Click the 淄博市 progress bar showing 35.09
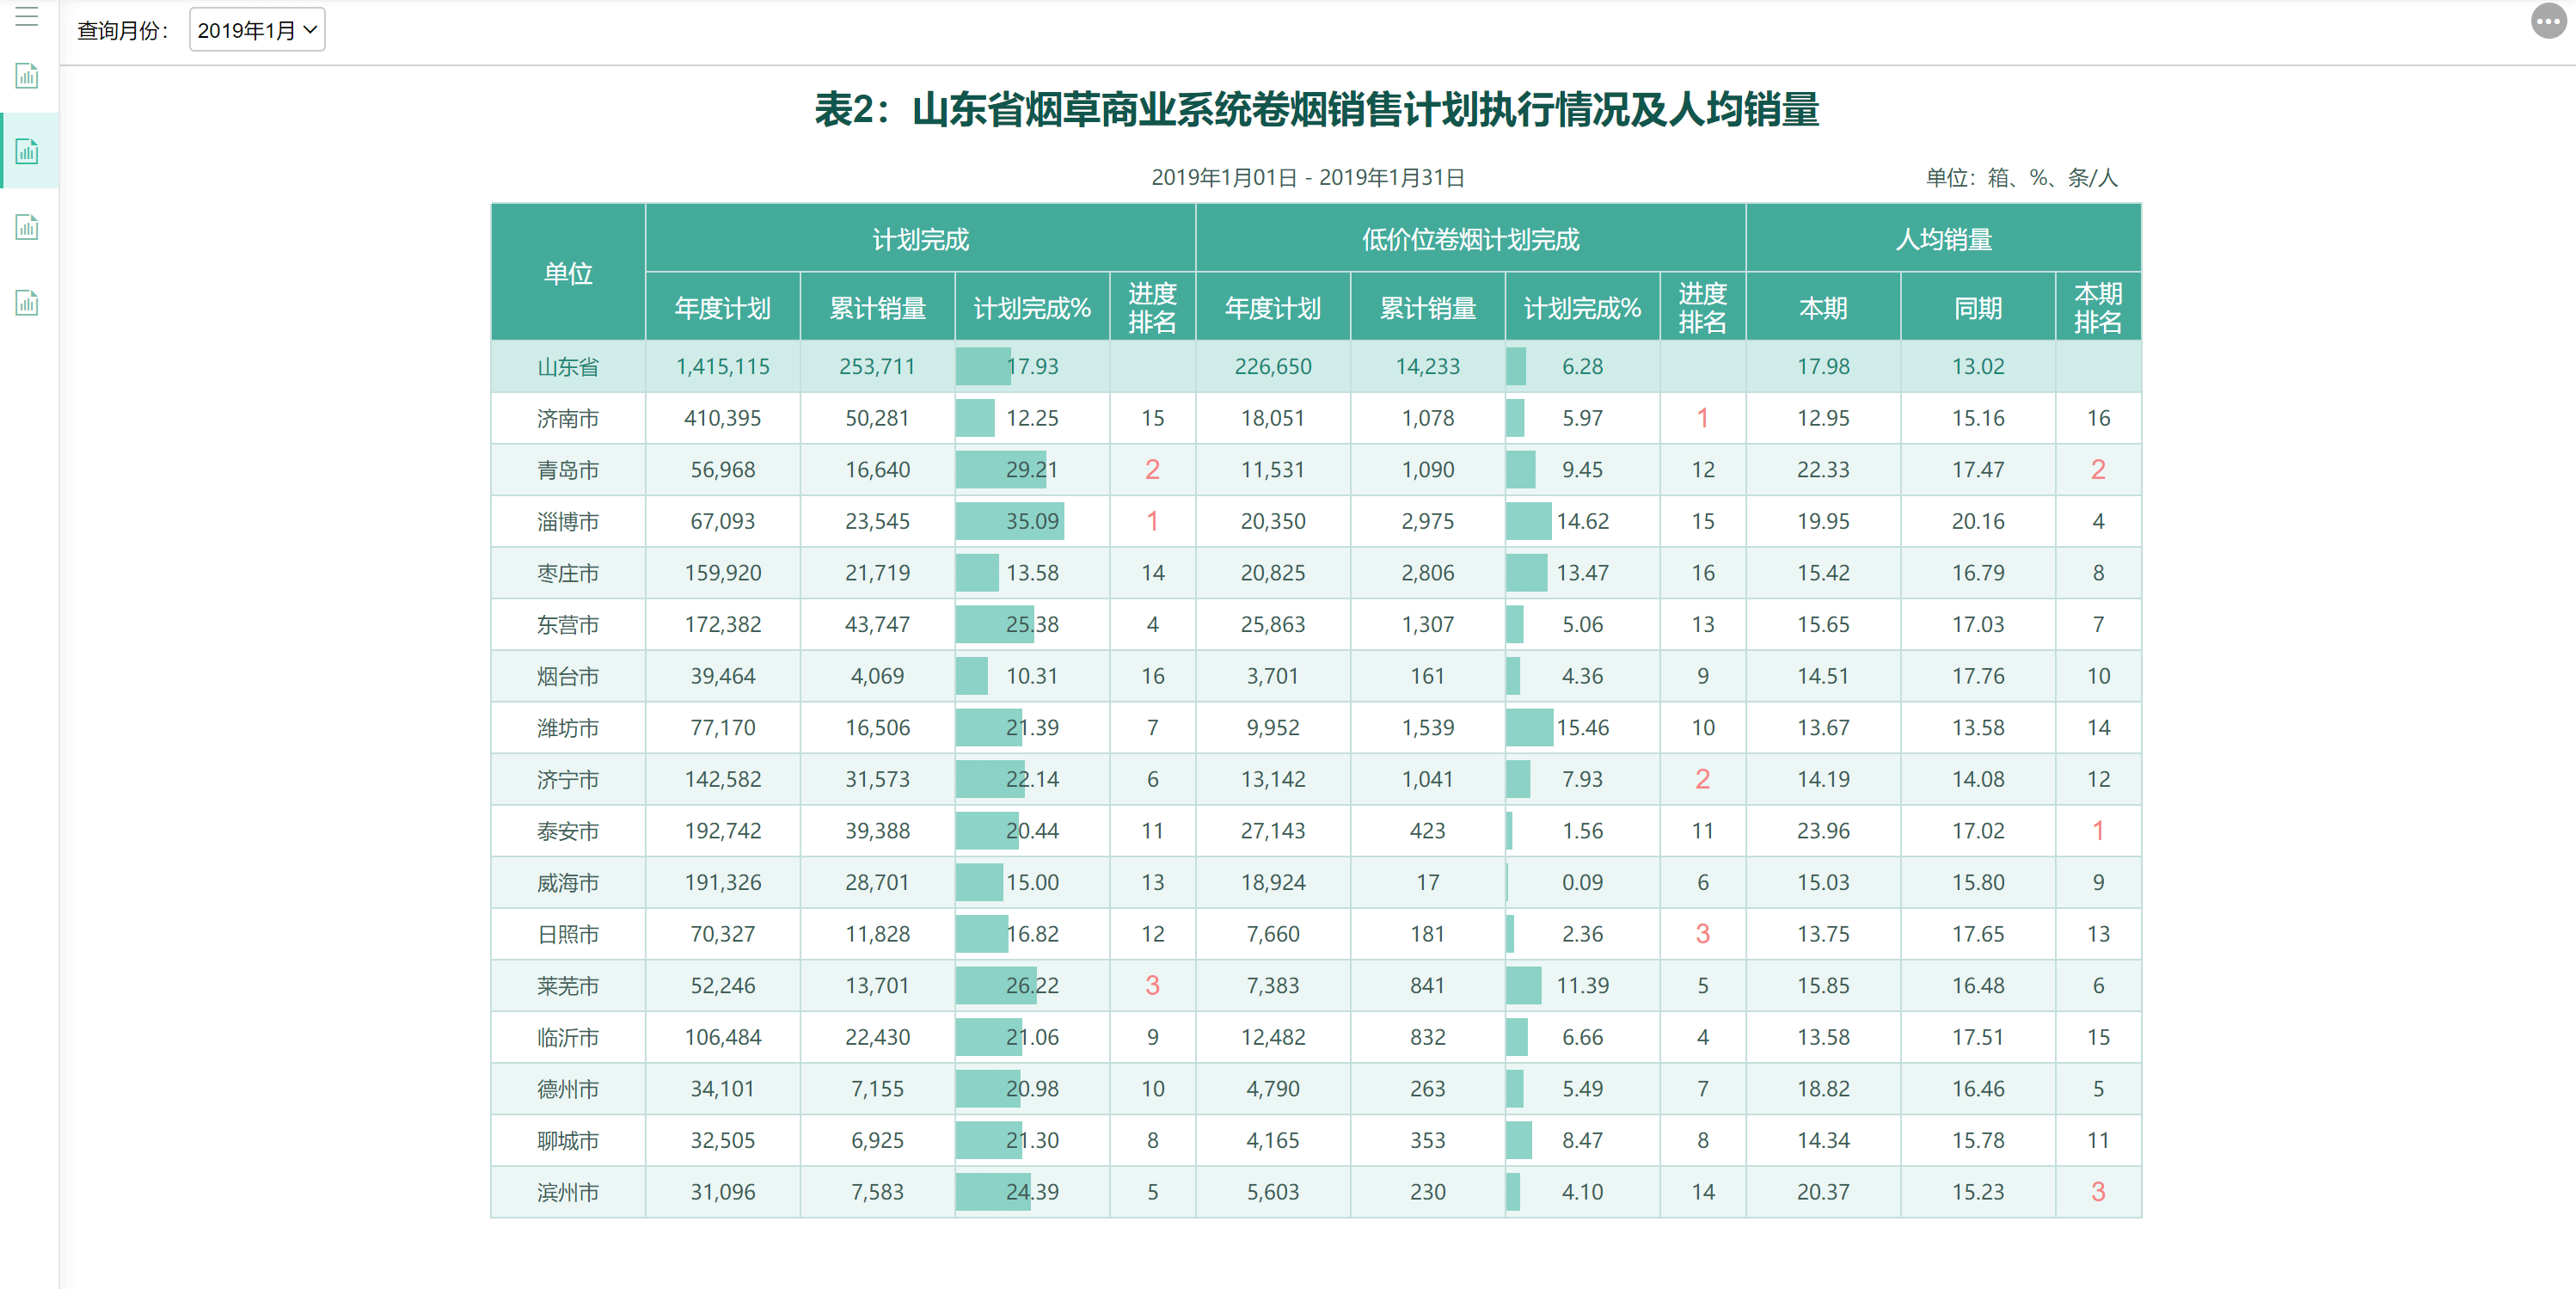 1012,521
